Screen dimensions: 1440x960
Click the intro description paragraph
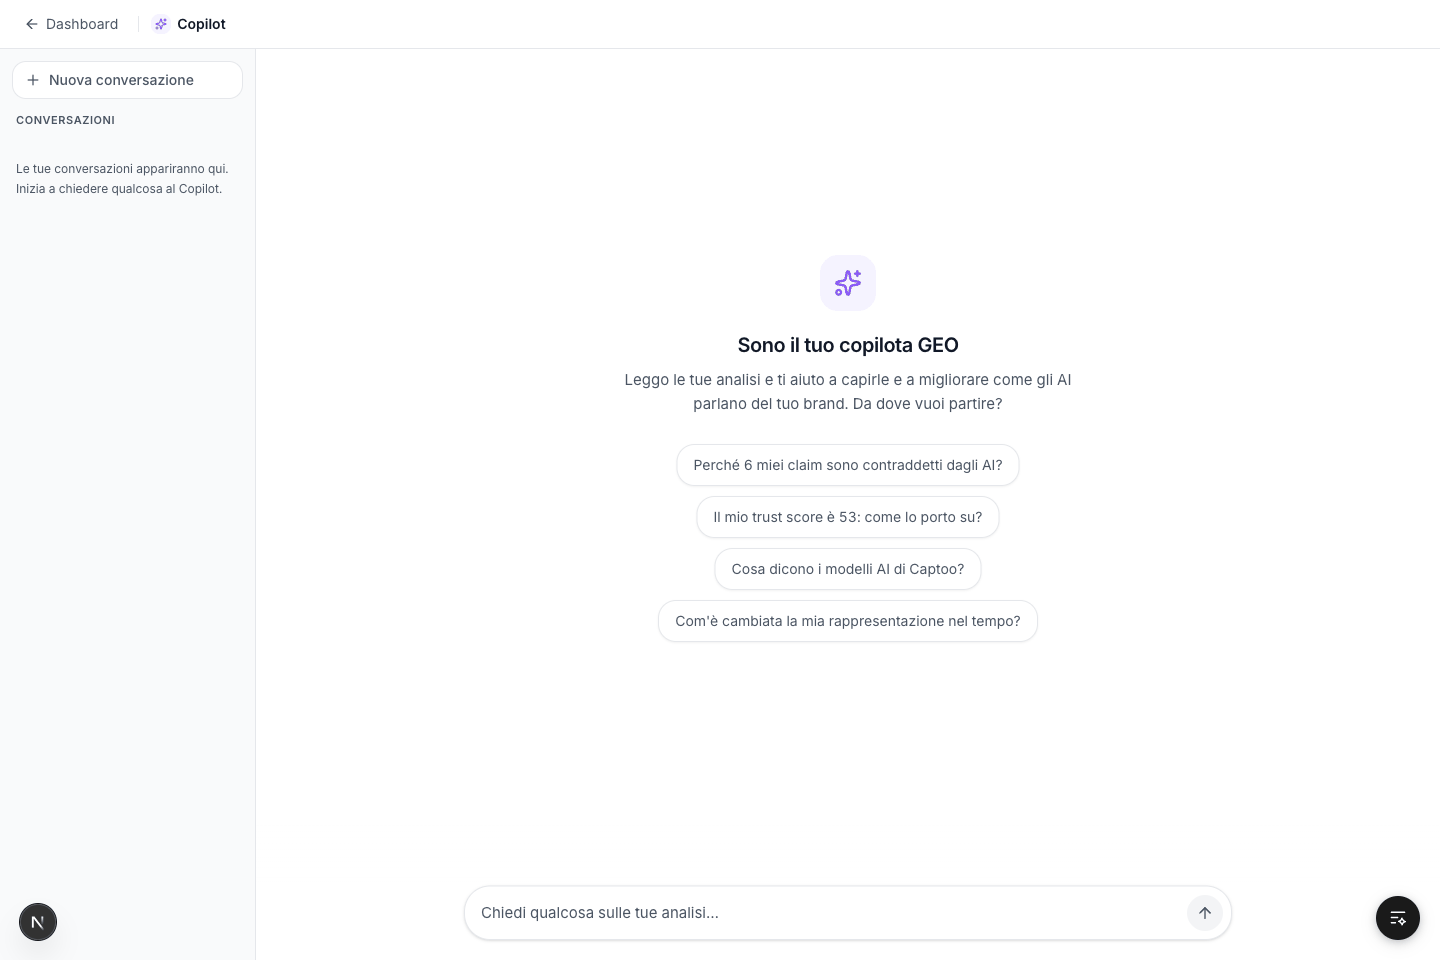coord(848,392)
